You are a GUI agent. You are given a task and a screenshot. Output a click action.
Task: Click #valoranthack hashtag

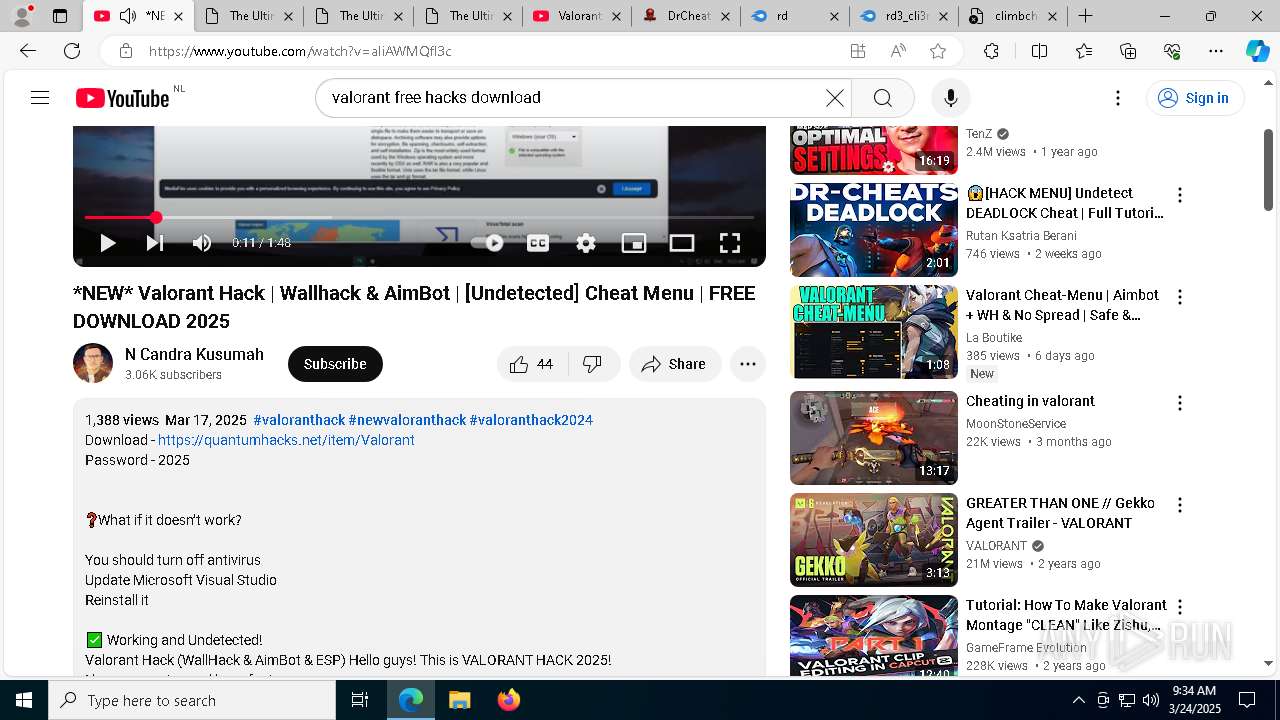click(x=299, y=420)
